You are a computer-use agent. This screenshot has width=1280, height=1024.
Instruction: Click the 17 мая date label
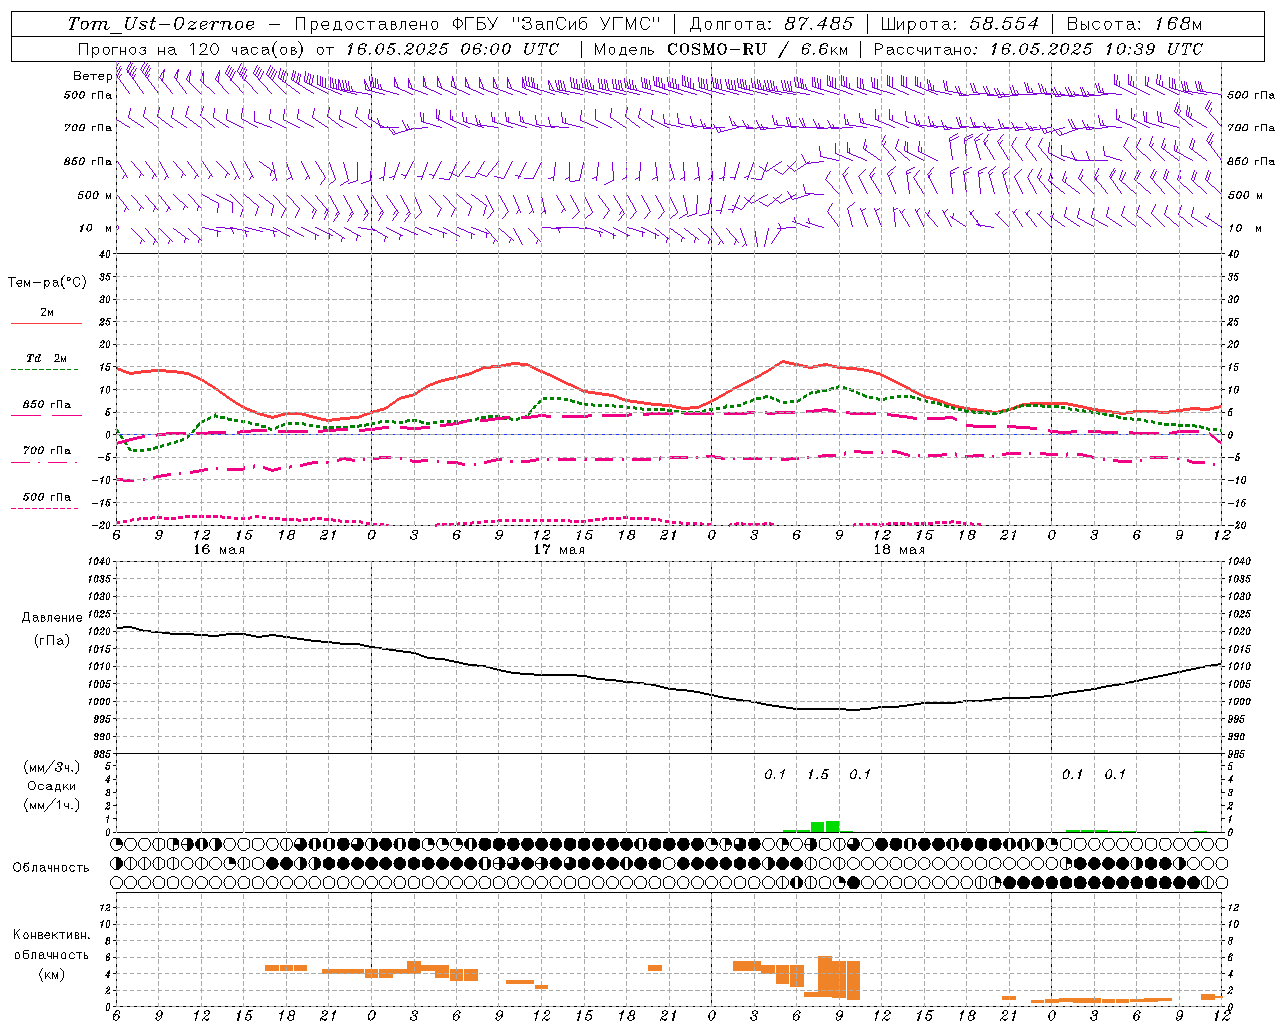(x=559, y=550)
